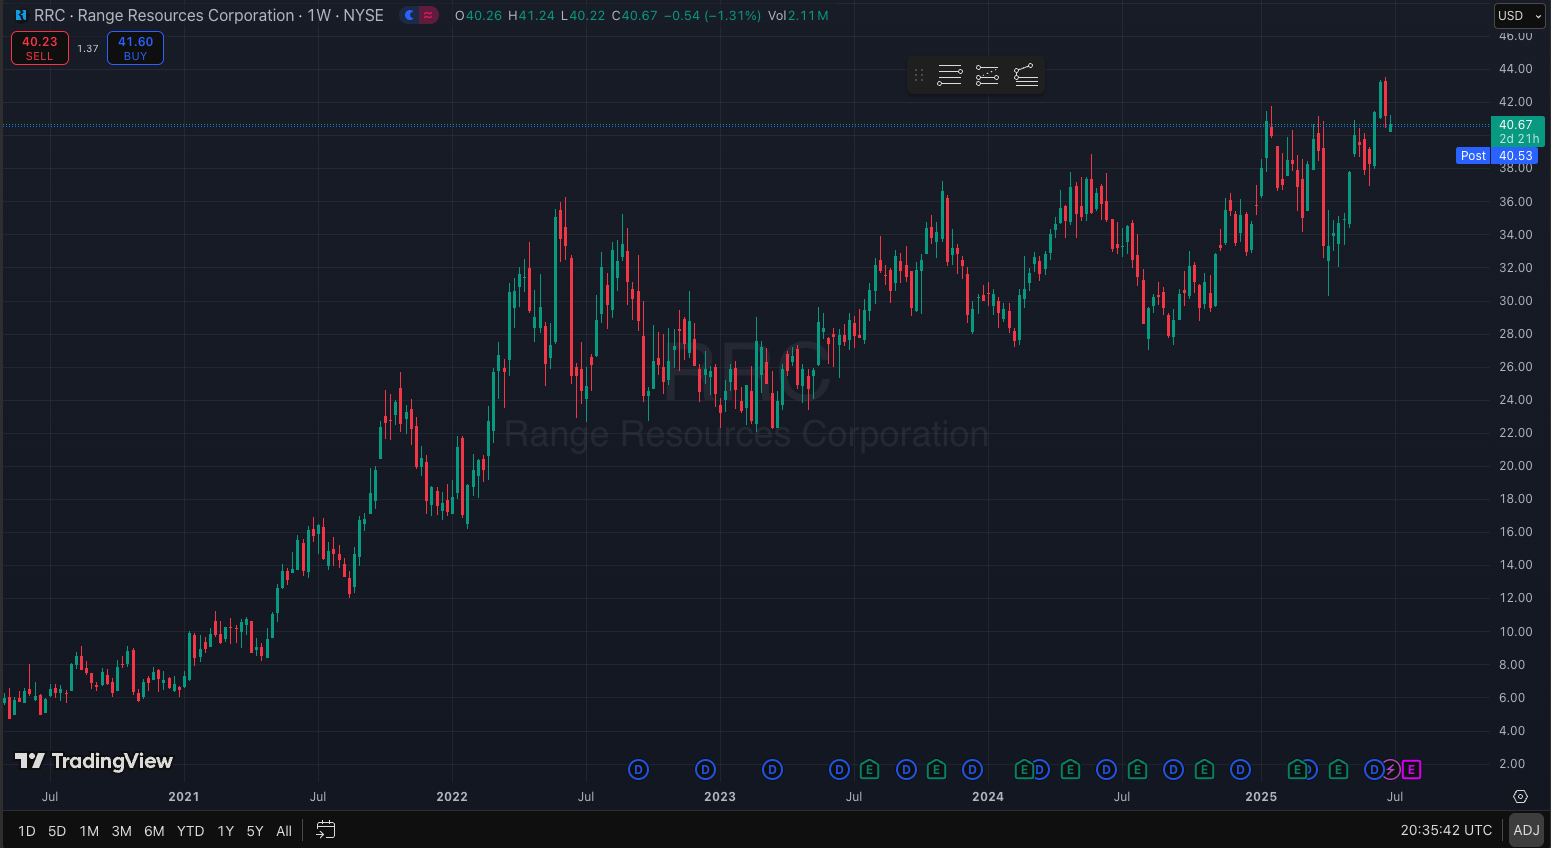
Task: Select the trend-based Fib extension tool
Action: tap(987, 75)
